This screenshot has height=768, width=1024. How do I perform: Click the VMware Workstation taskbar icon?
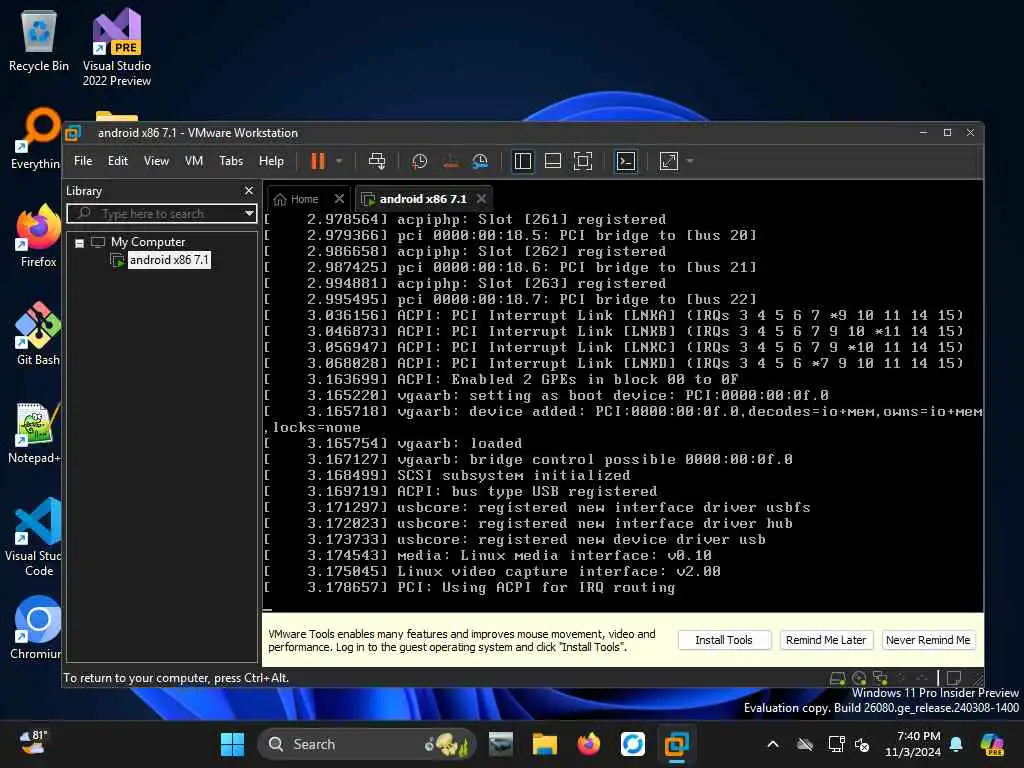(x=677, y=744)
